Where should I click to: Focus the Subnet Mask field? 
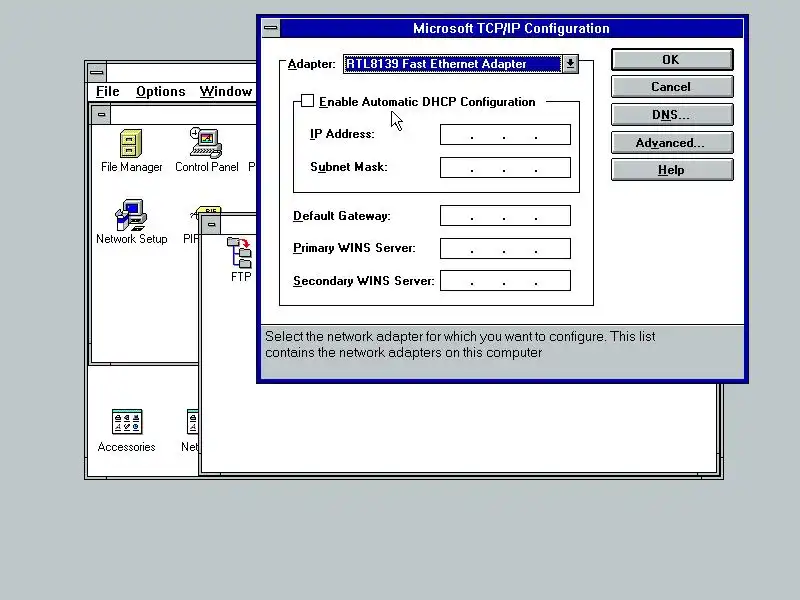click(505, 167)
